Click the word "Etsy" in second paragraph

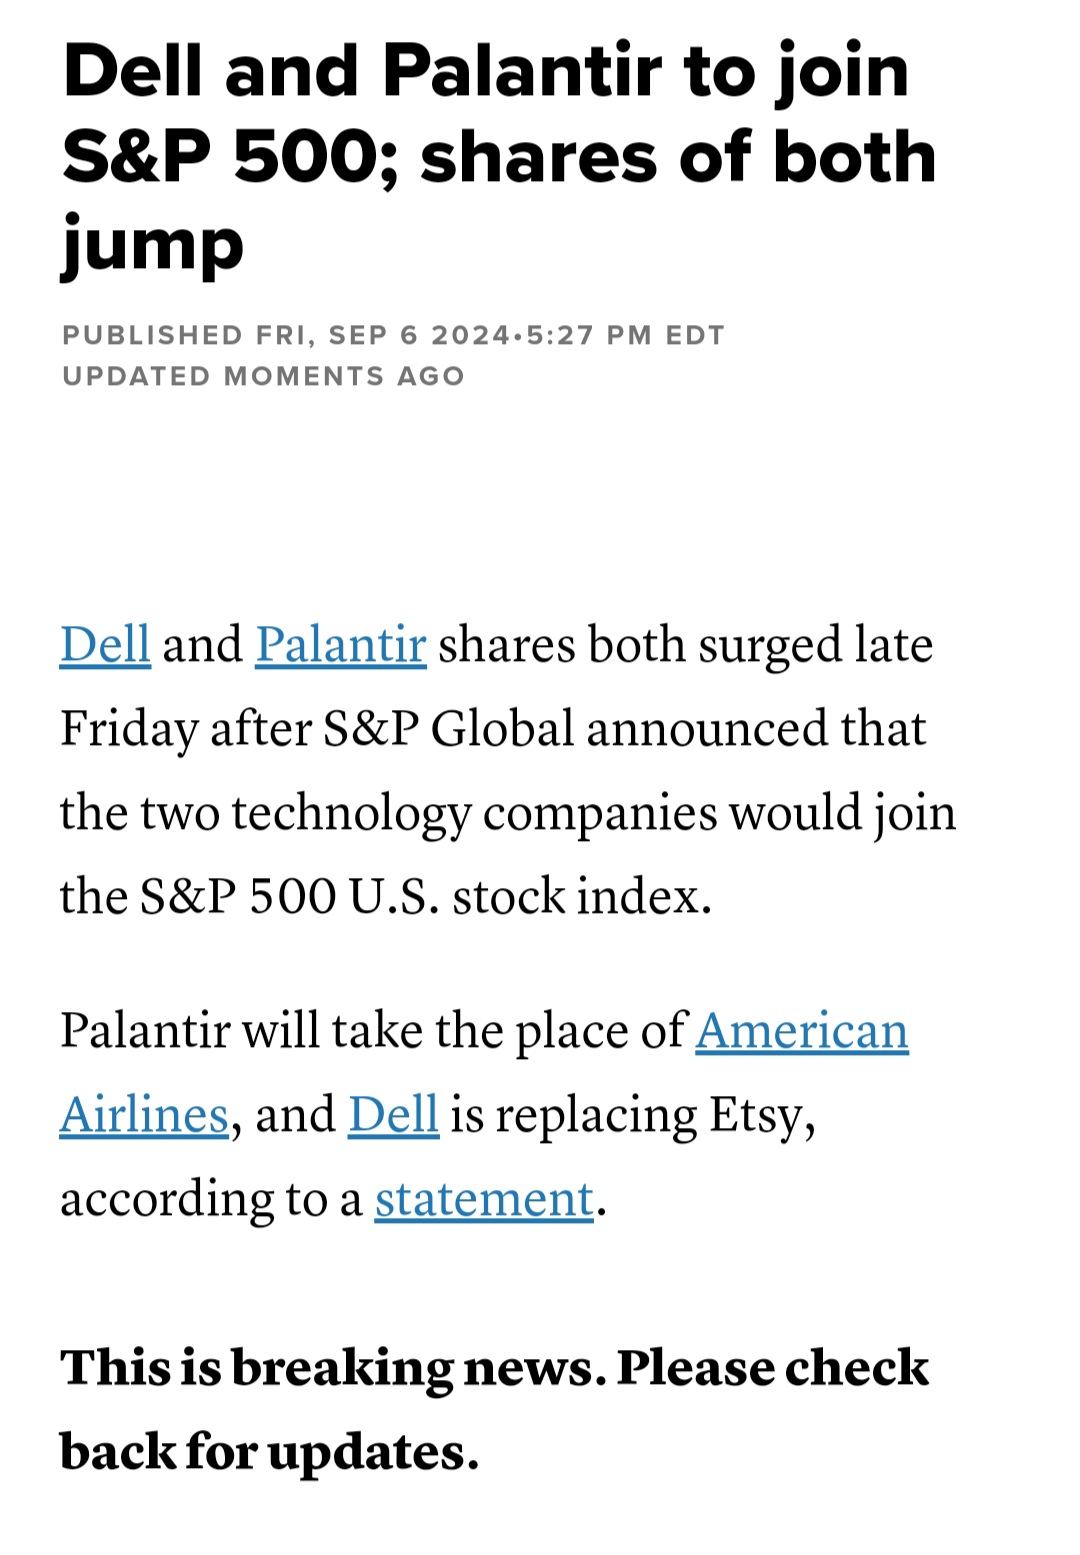coord(757,1115)
